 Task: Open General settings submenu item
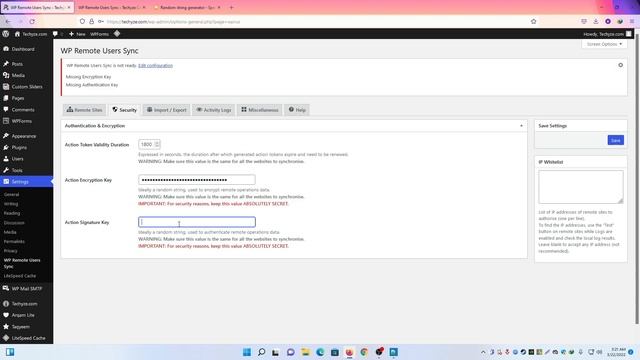[11, 195]
